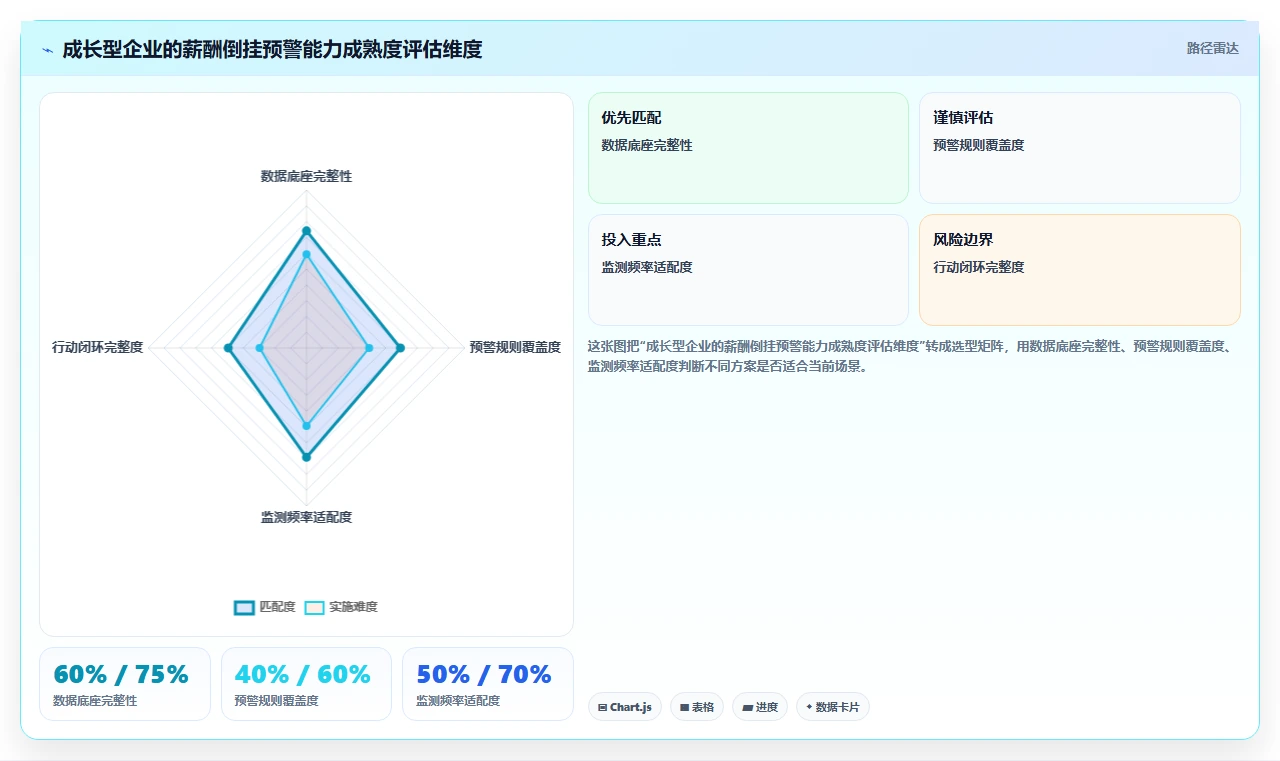This screenshot has width=1280, height=761.
Task: Click the 数据卡片 tag
Action: tap(833, 707)
